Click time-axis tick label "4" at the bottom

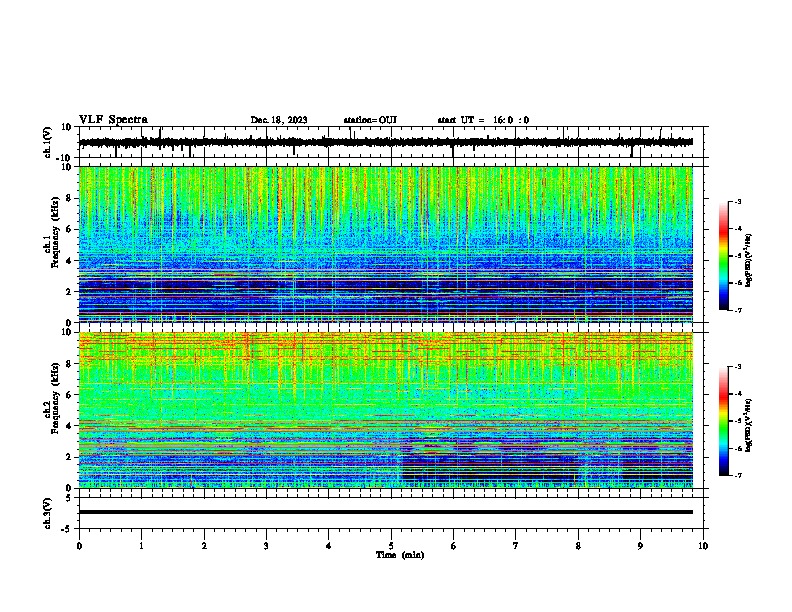pyautogui.click(x=329, y=546)
